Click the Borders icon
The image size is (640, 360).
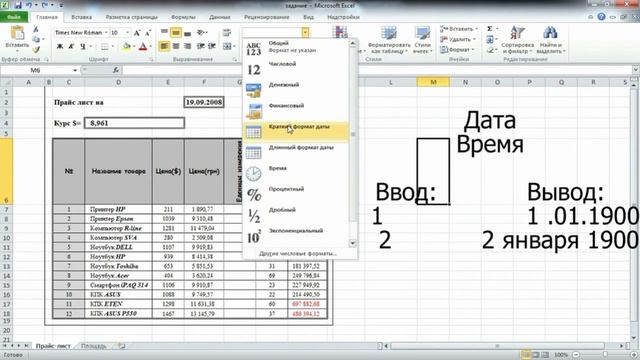click(105, 47)
